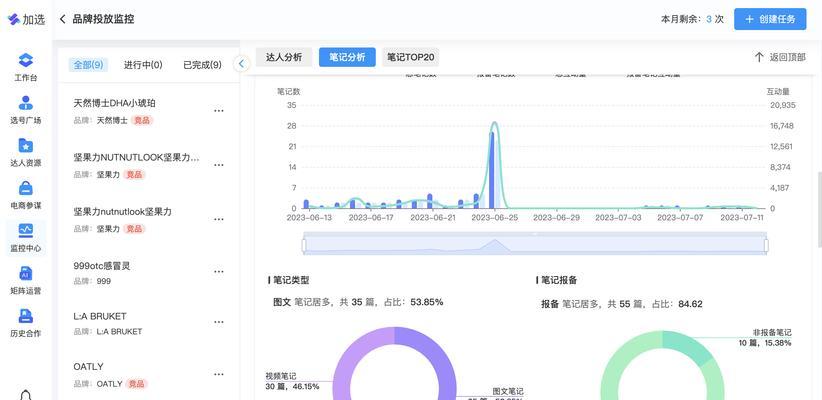Viewport: 822px width, 400px height.
Task: Select task L:A BRUKET
Action: coord(100,316)
